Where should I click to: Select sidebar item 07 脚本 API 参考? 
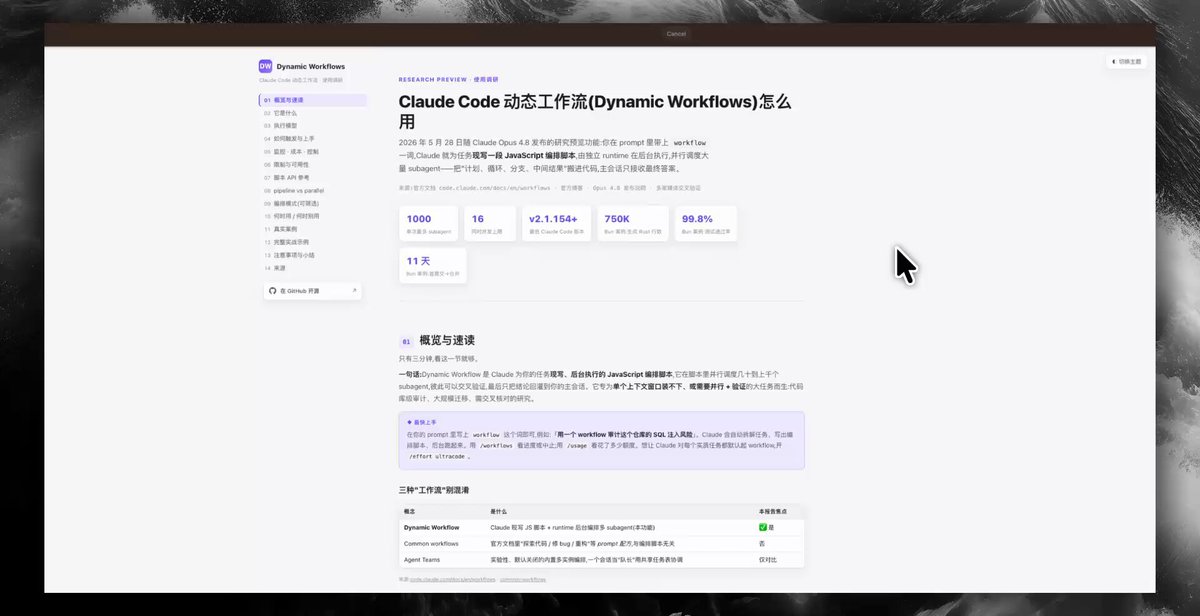pos(313,177)
